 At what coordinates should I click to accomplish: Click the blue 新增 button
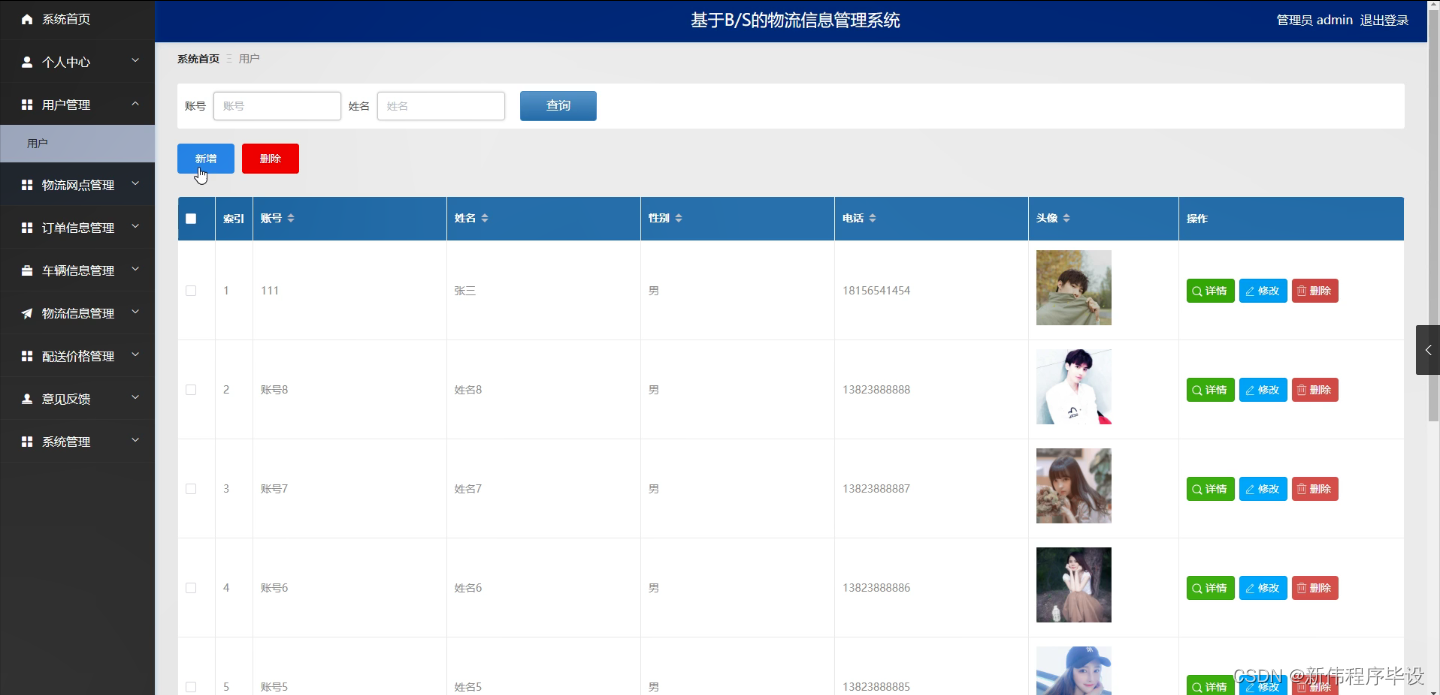(206, 159)
